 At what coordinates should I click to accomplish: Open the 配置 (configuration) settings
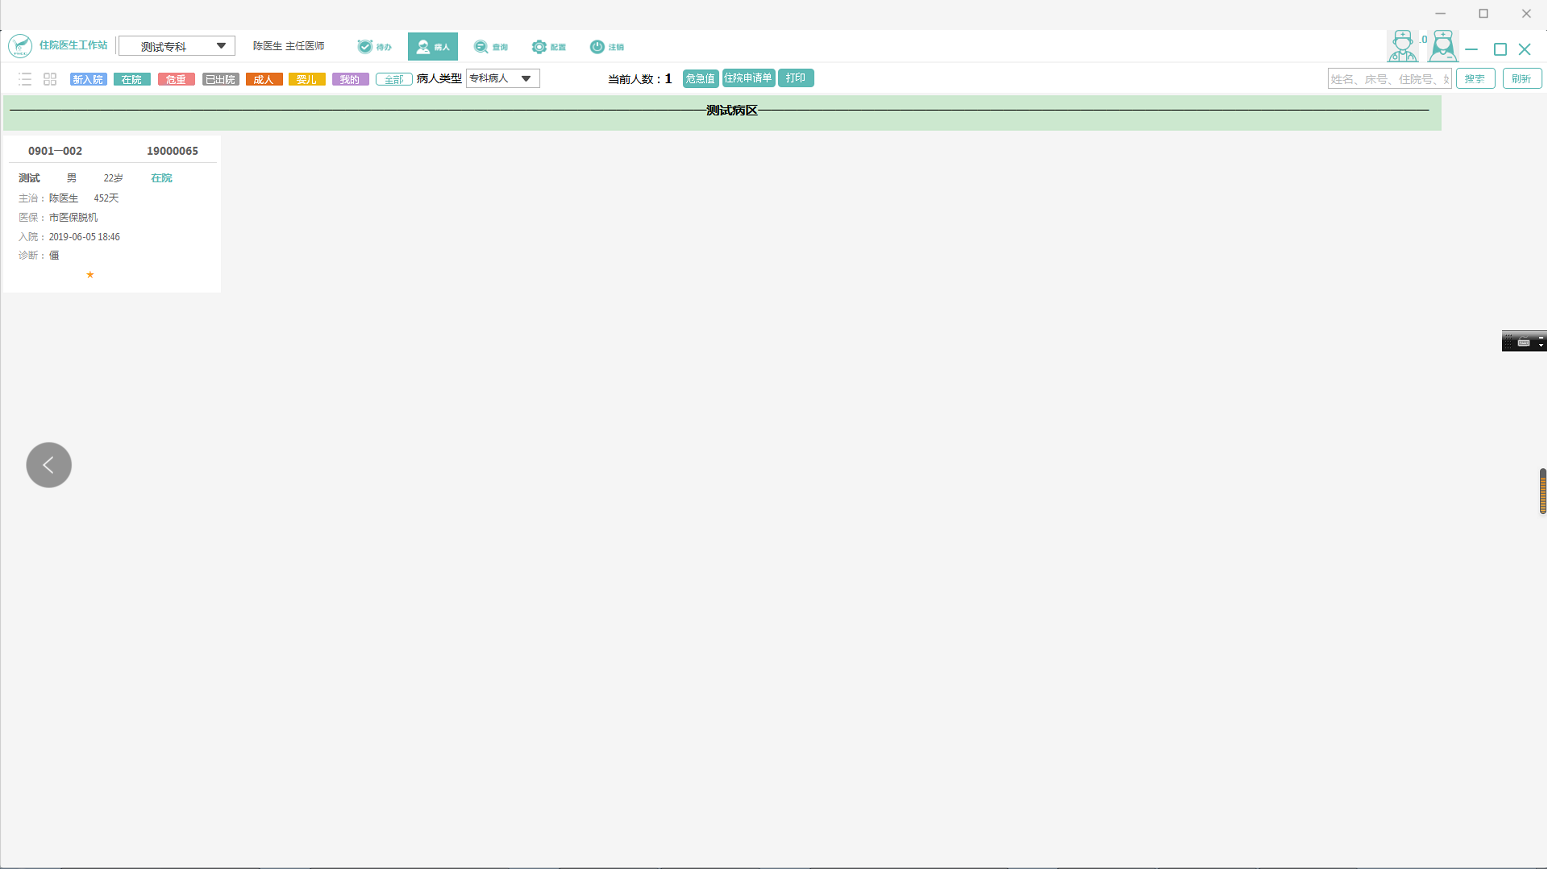pos(549,46)
